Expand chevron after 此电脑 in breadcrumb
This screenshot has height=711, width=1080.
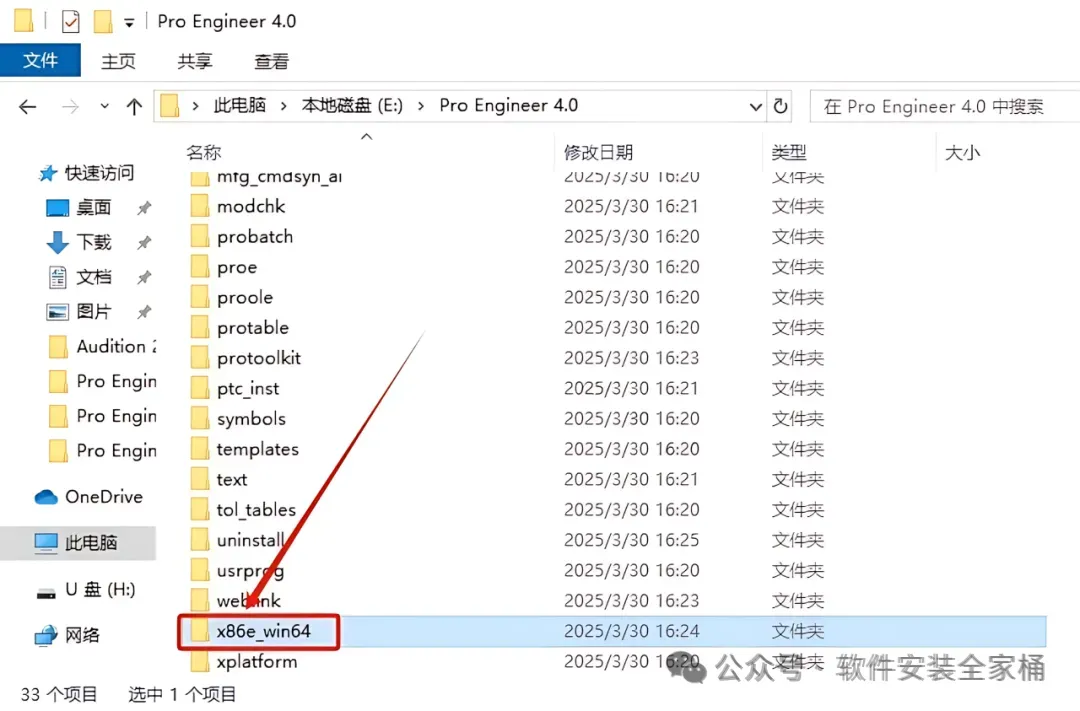point(284,106)
